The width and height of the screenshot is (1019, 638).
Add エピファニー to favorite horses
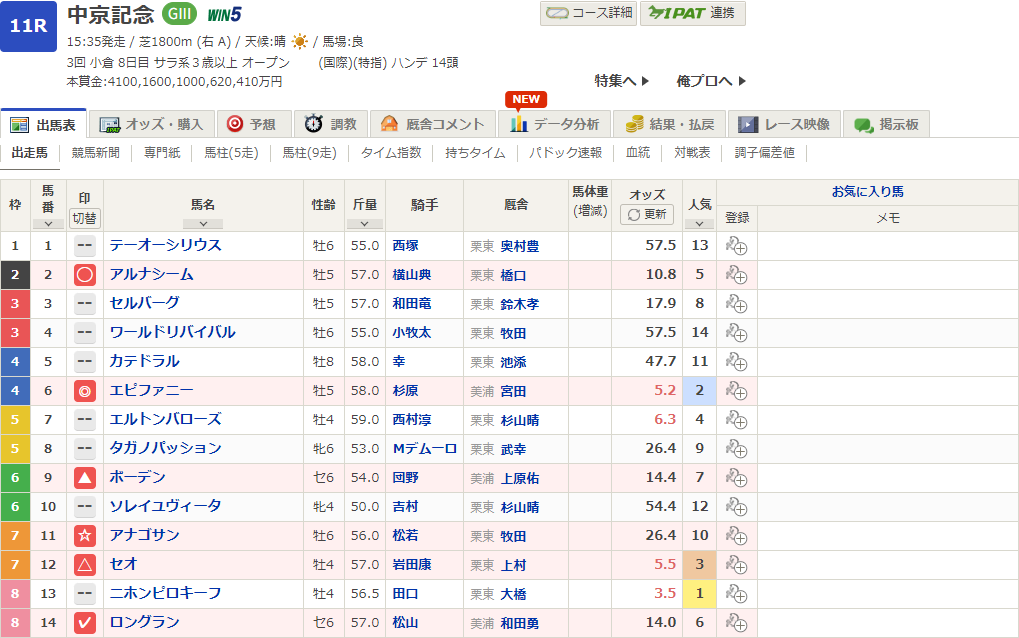pos(736,391)
